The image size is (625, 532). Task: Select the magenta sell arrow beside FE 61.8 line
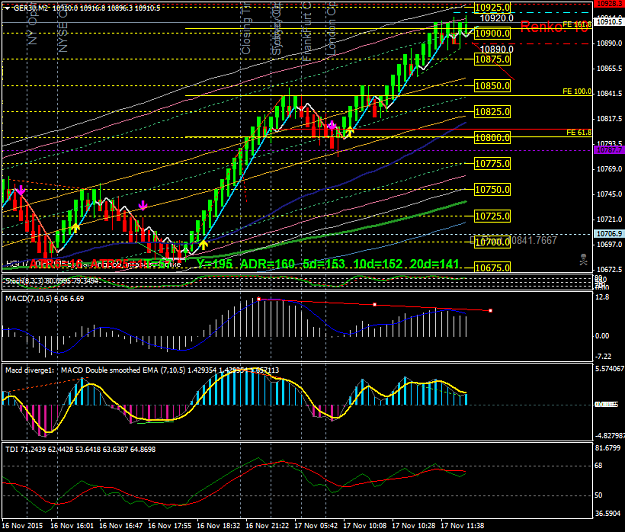coord(331,126)
